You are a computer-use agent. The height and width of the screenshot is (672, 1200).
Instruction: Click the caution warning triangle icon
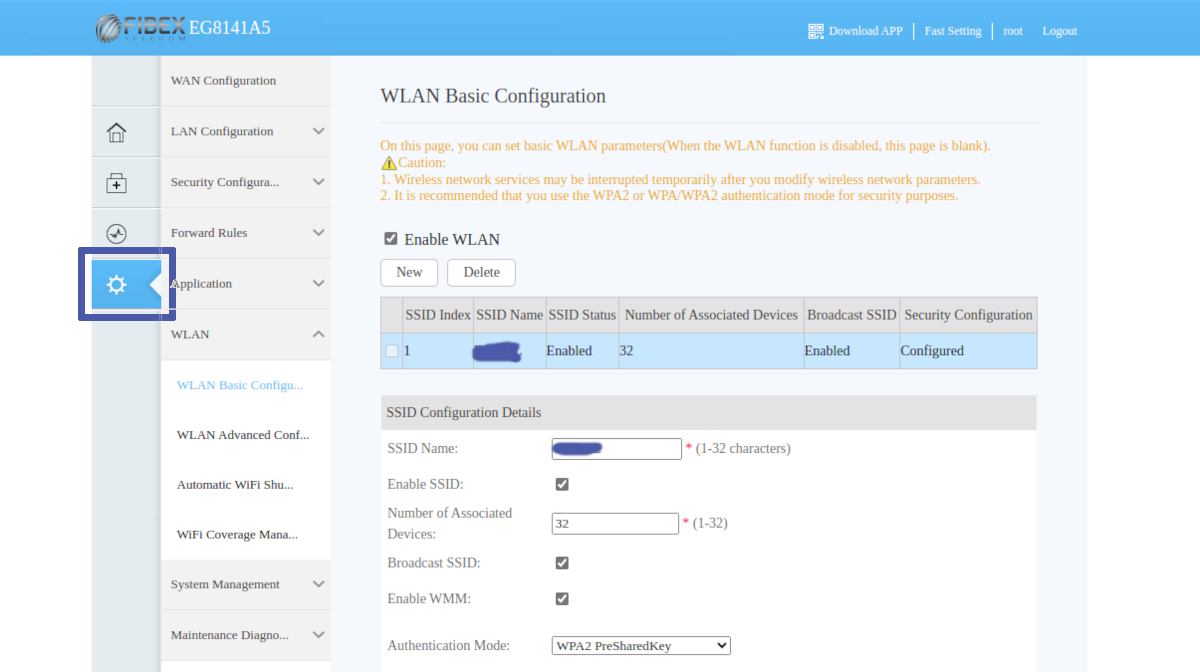tap(389, 163)
